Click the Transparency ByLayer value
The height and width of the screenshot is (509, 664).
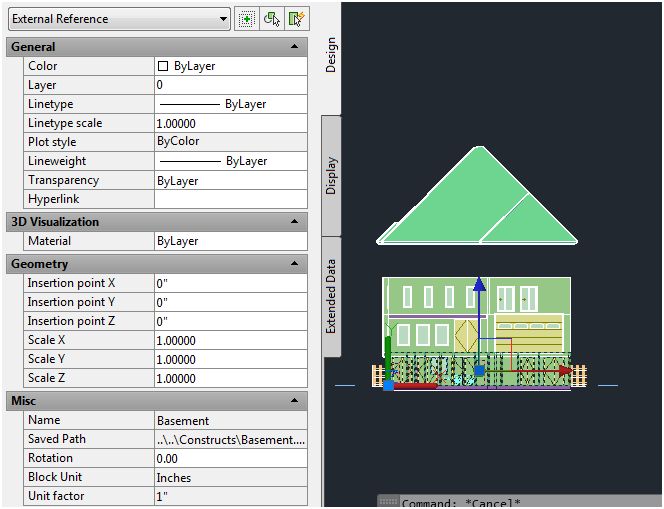231,180
